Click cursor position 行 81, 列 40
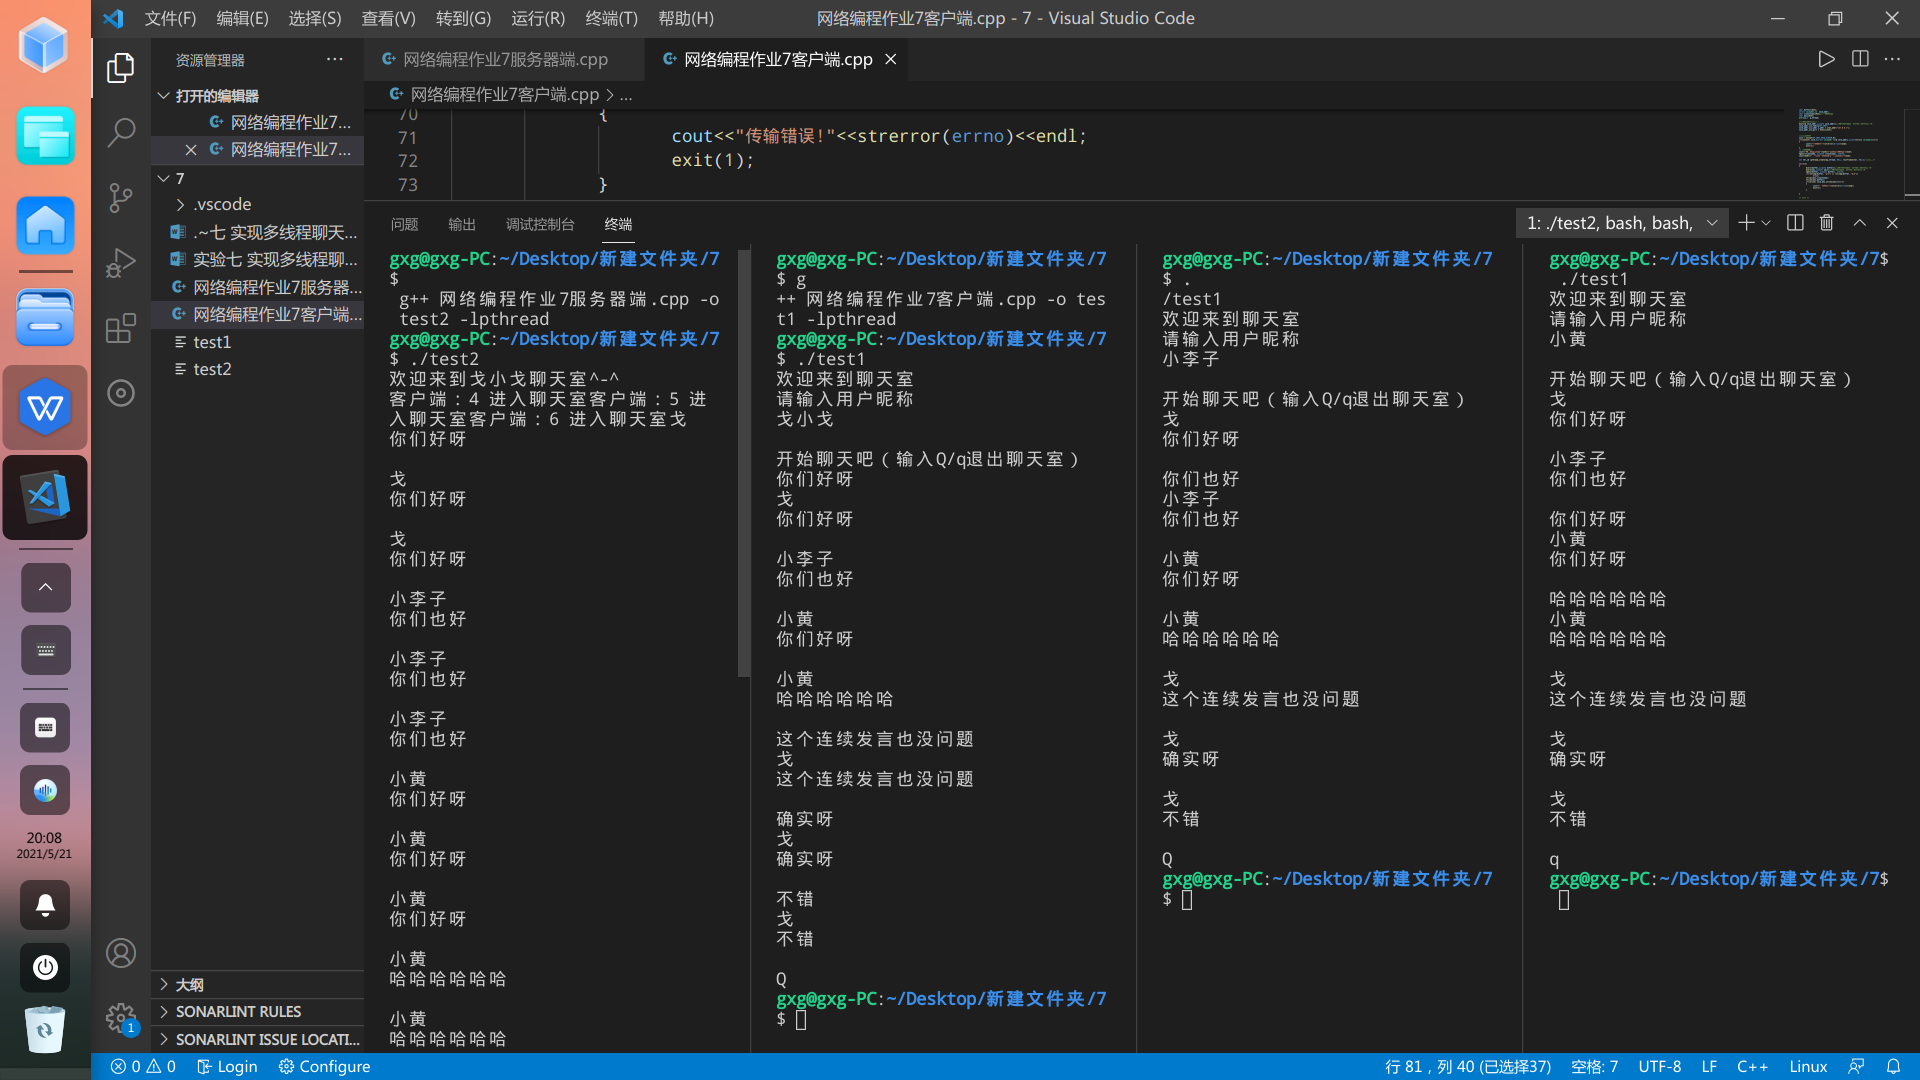1920x1080 pixels. click(x=1467, y=1066)
